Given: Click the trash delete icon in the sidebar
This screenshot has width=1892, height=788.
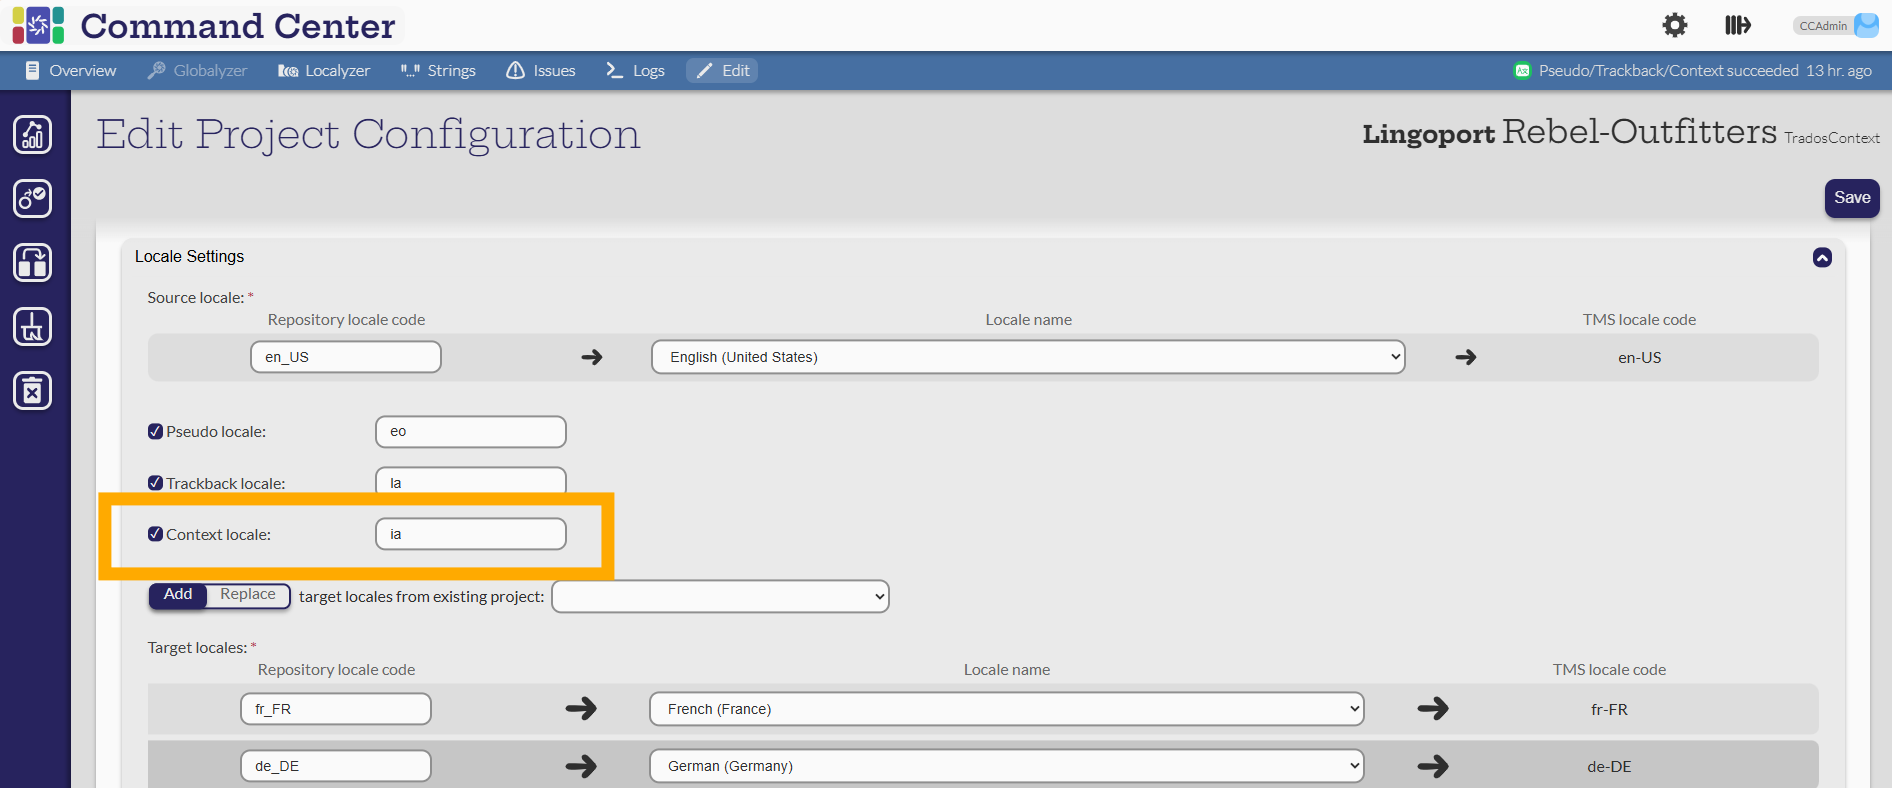Looking at the screenshot, I should click(x=33, y=391).
